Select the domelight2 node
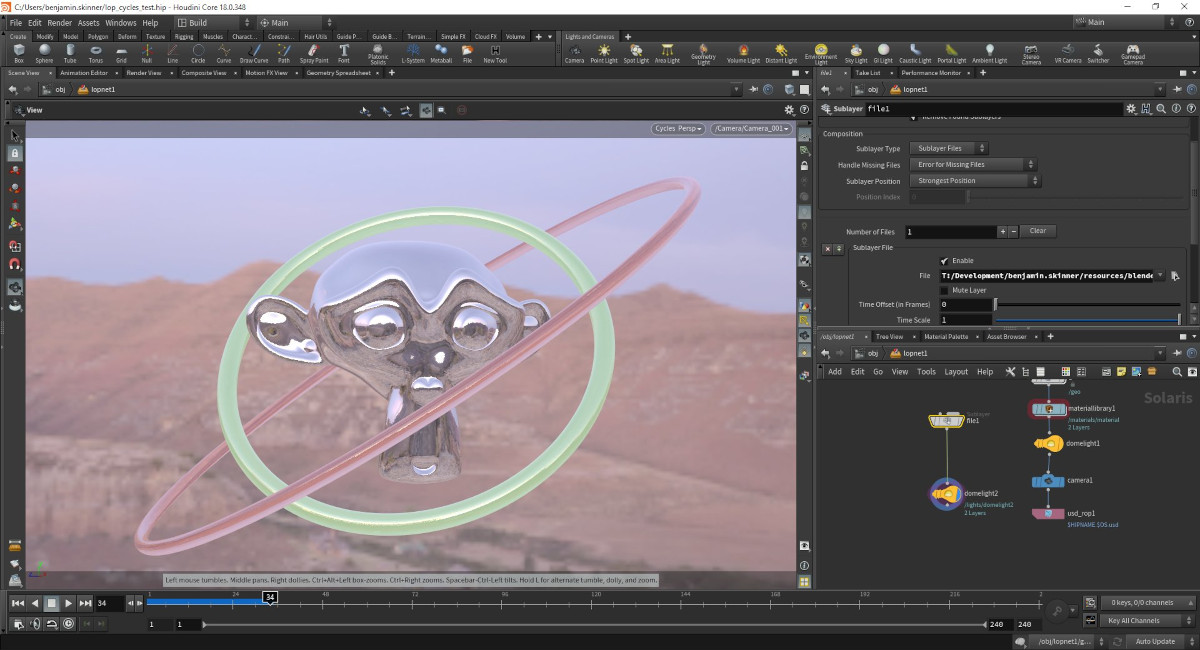 tap(946, 493)
